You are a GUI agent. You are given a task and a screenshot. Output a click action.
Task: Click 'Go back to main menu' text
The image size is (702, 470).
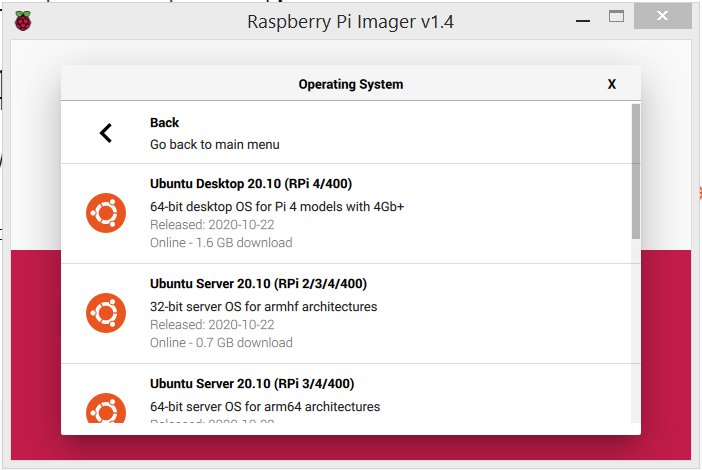pos(214,145)
